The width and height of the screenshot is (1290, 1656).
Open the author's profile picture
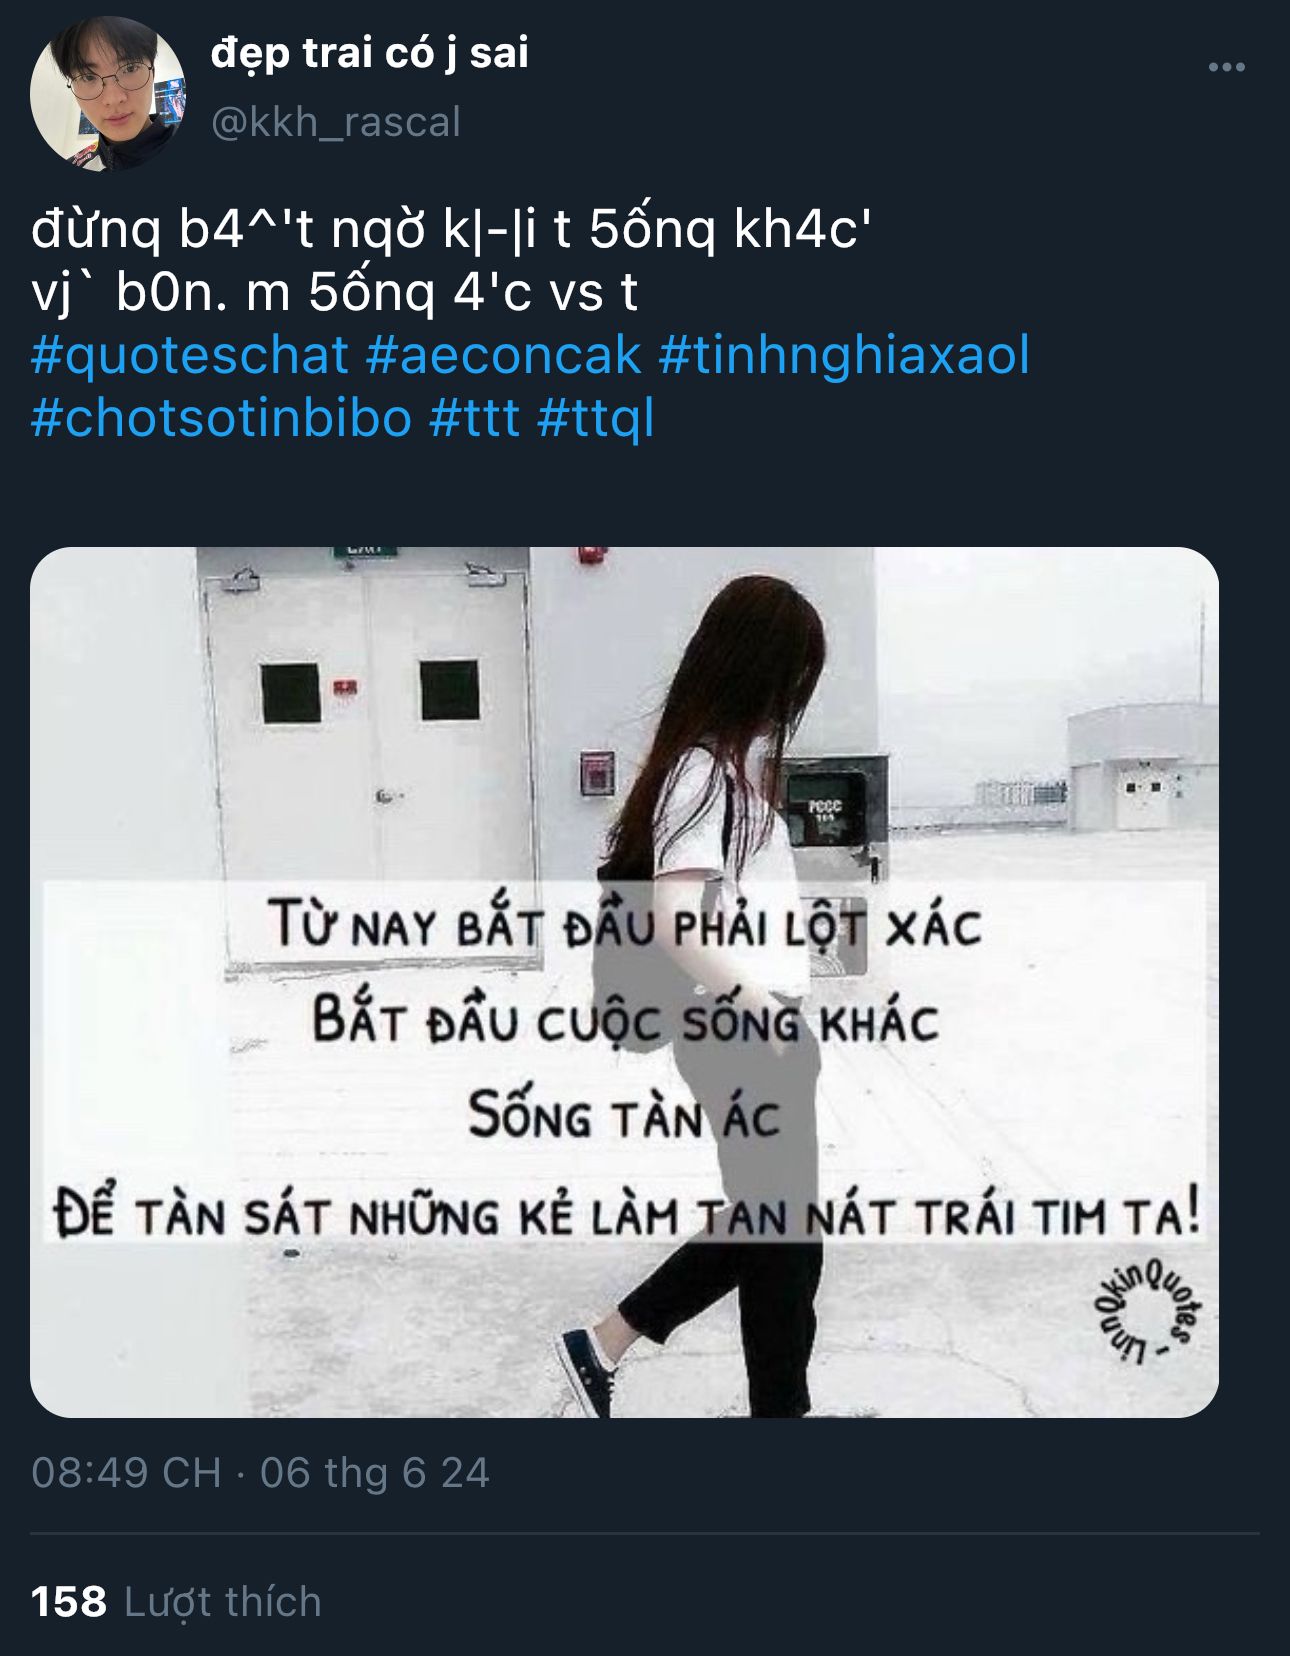click(108, 93)
